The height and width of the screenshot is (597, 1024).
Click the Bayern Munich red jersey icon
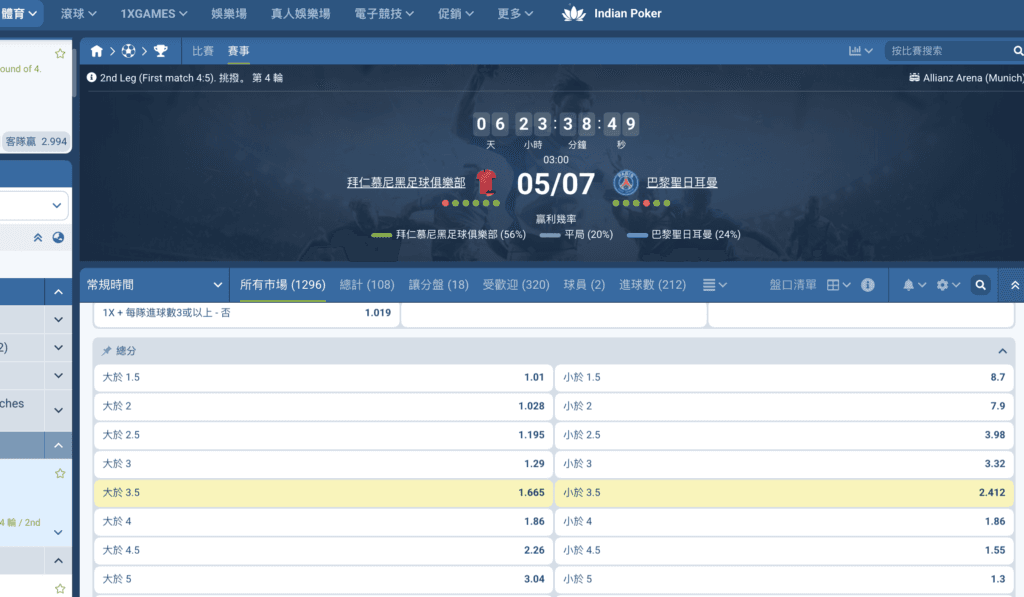487,182
